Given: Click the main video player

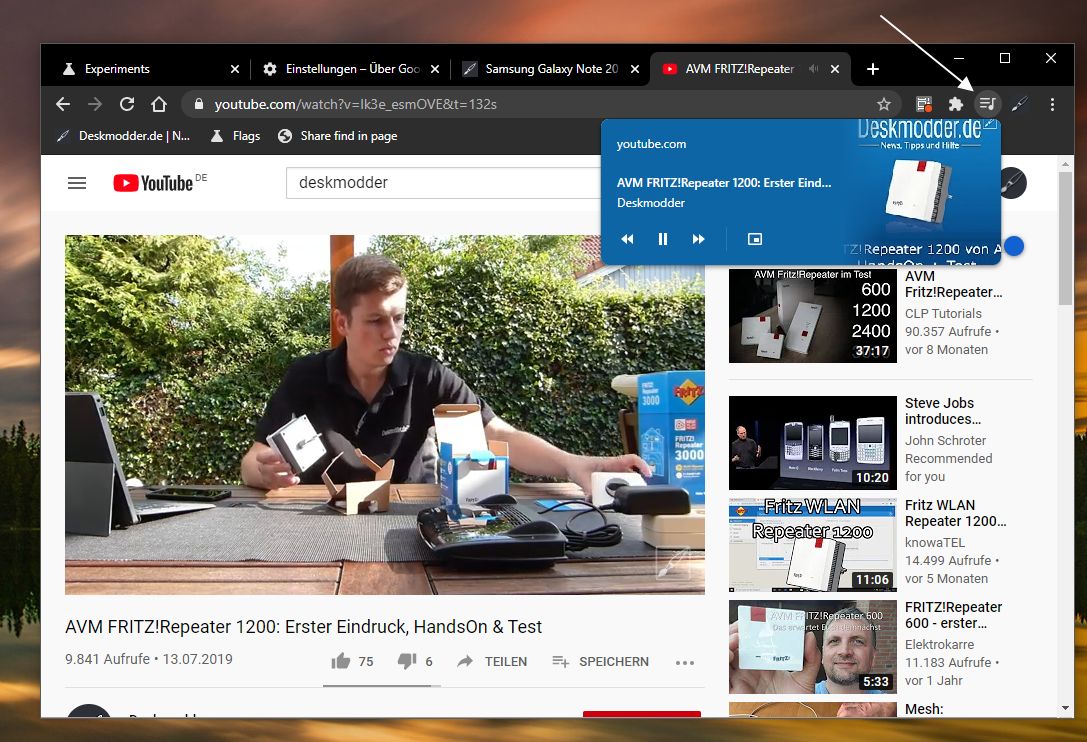Looking at the screenshot, I should pos(385,415).
